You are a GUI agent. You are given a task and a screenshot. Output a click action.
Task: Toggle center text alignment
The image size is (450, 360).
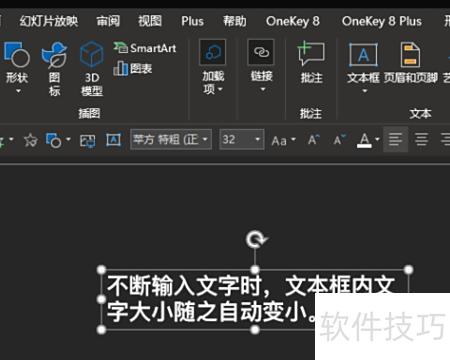[421, 139]
